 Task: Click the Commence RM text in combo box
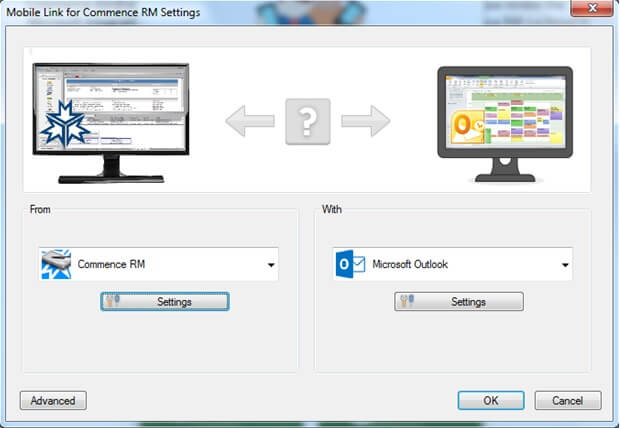[111, 264]
